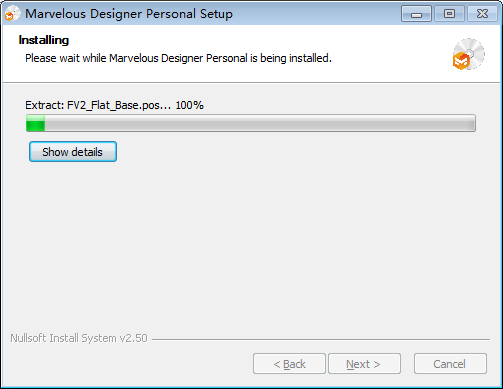
Task: Click the Extract FV2_Flat_Base.pos status text
Action: coord(98,105)
